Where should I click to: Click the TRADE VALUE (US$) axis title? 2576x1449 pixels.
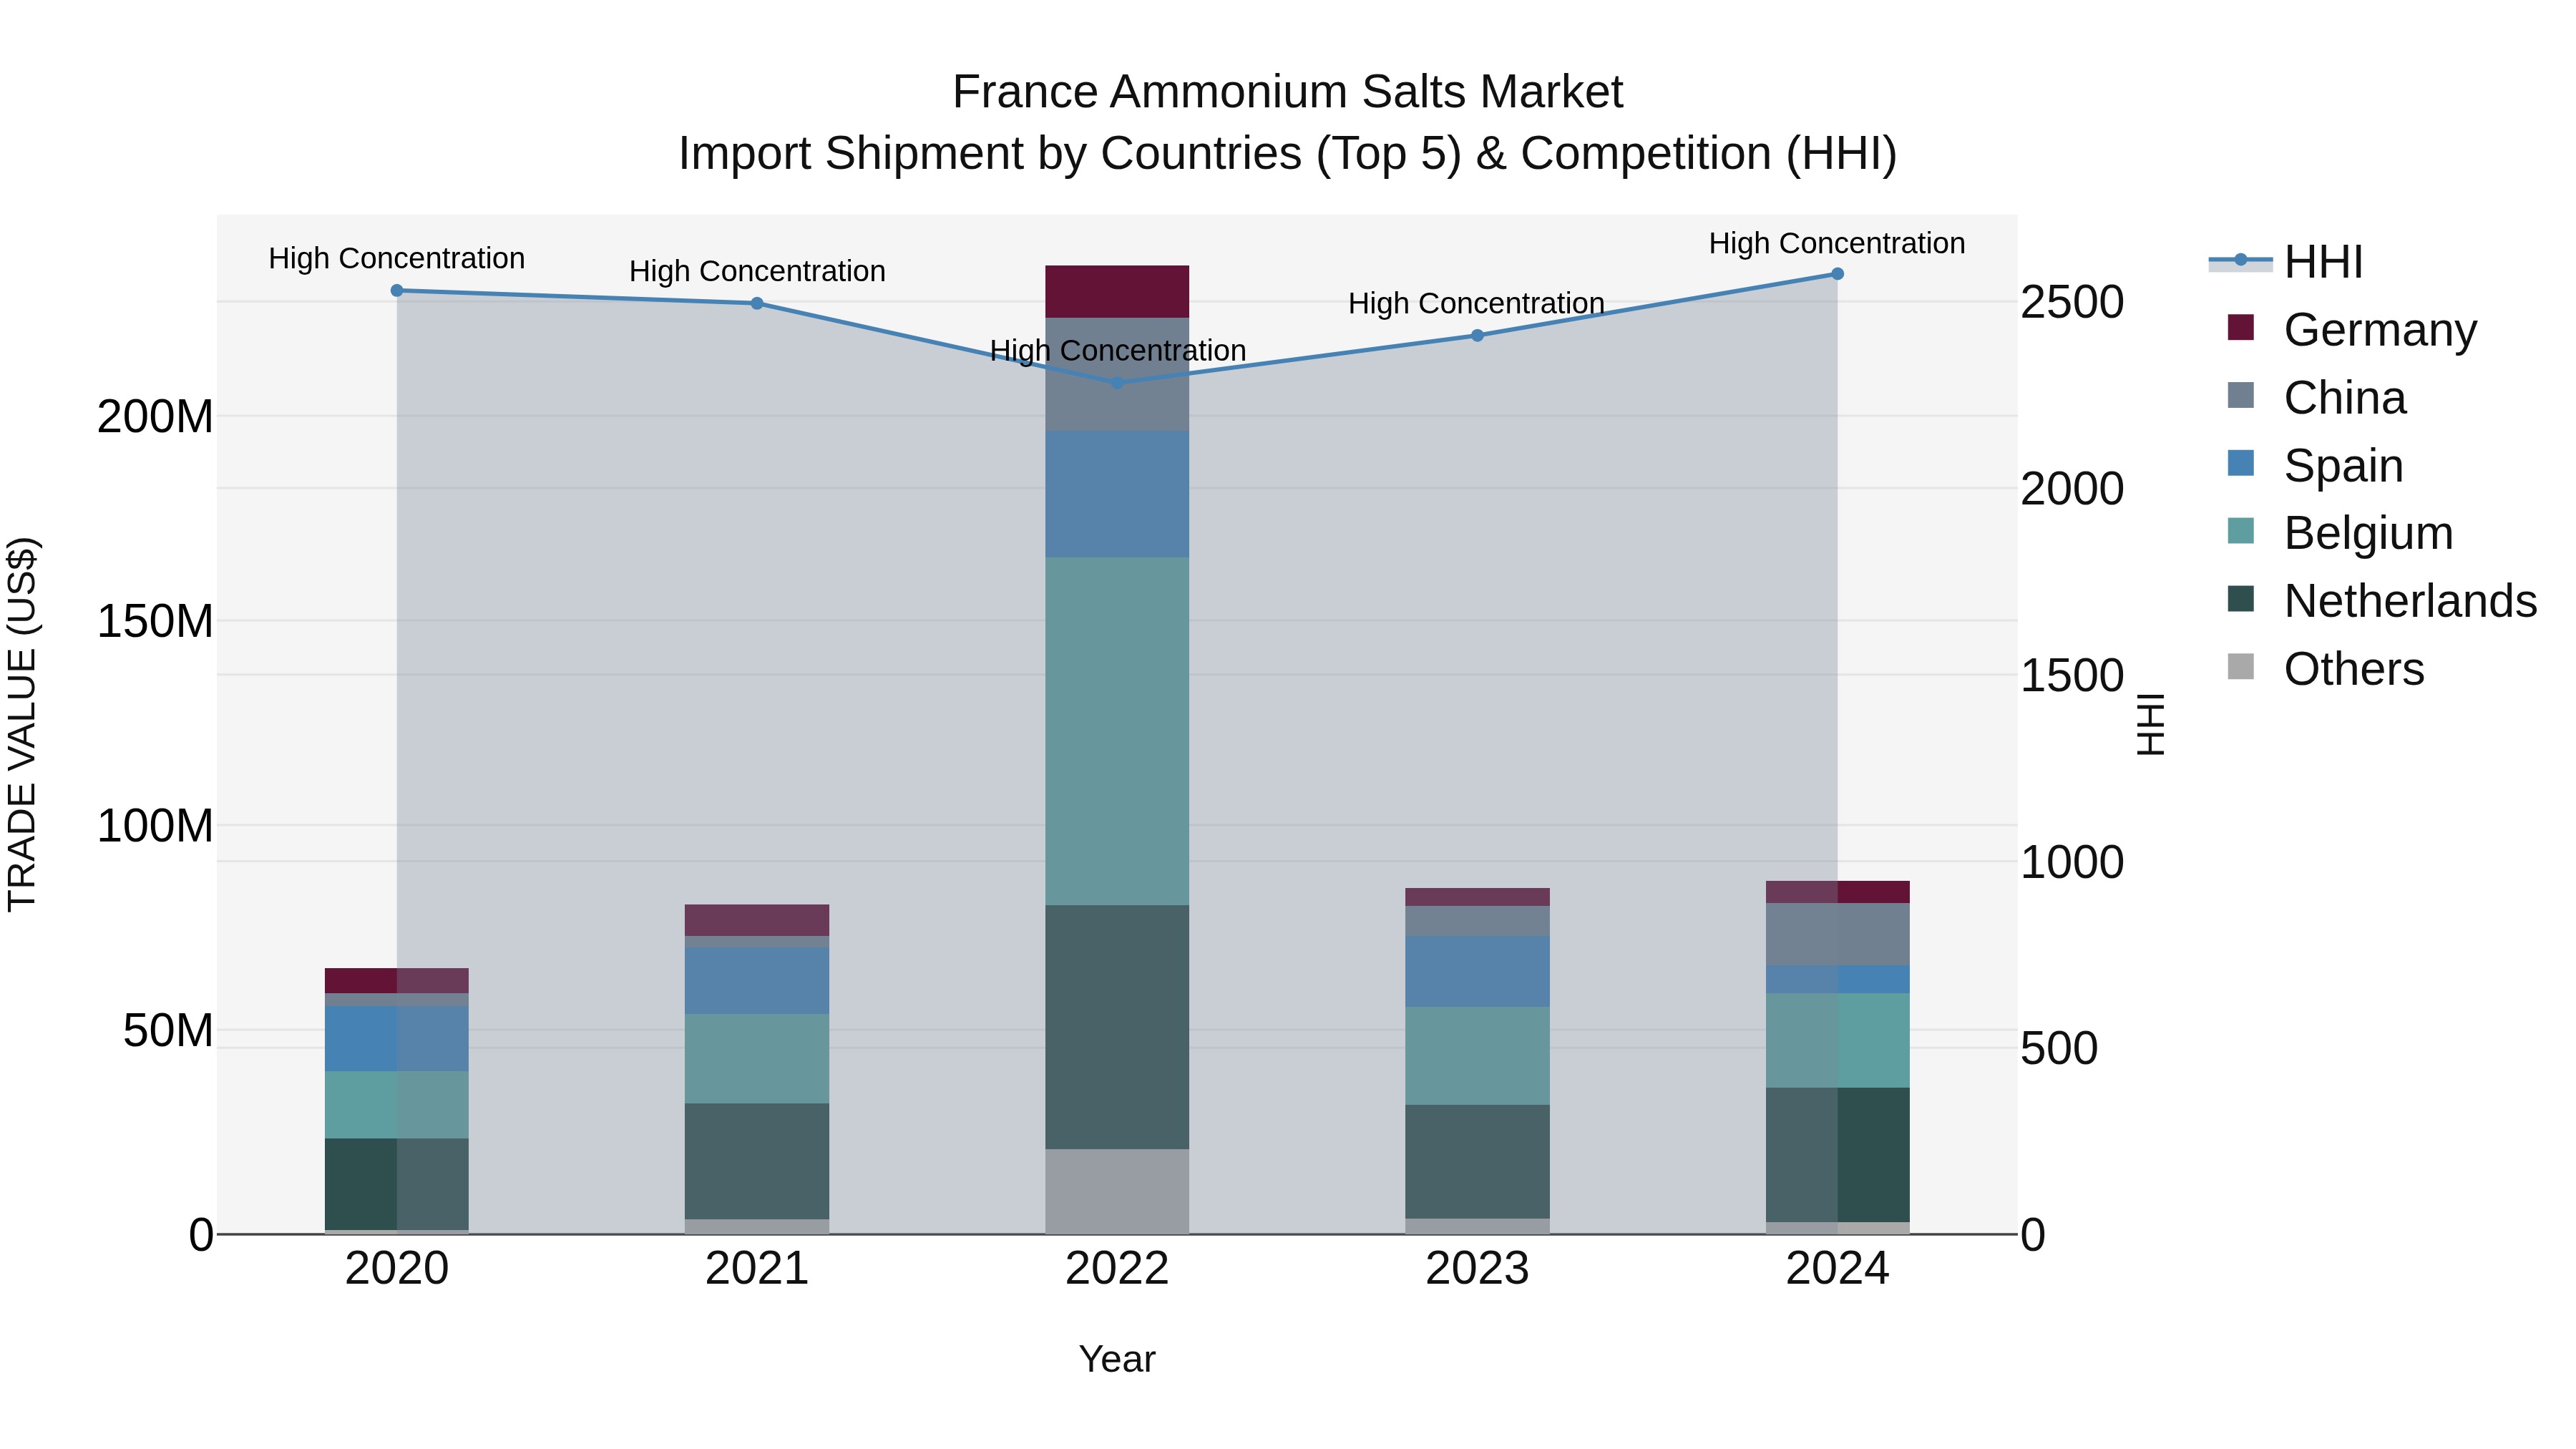pos(22,724)
